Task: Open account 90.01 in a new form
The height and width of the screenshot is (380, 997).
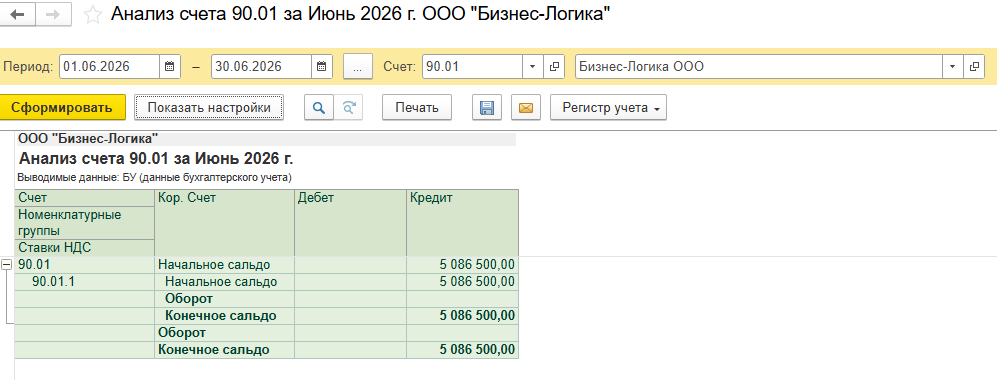Action: 554,66
